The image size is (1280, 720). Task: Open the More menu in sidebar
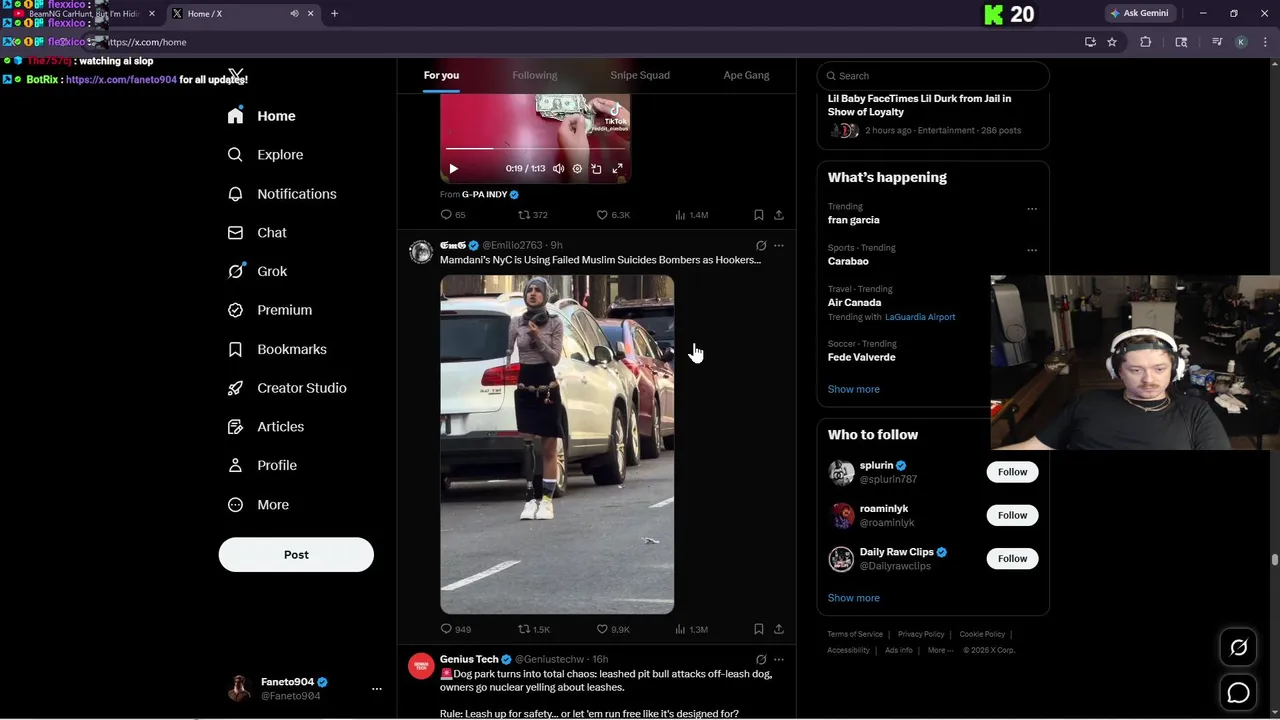coord(258,505)
